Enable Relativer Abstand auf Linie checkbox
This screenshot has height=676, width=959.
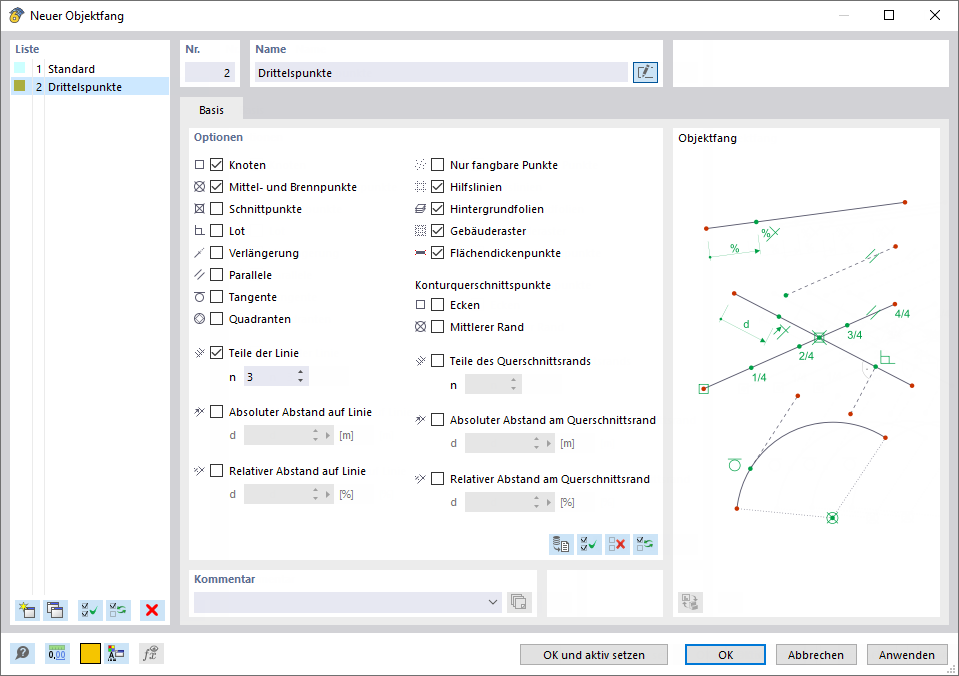tap(217, 470)
